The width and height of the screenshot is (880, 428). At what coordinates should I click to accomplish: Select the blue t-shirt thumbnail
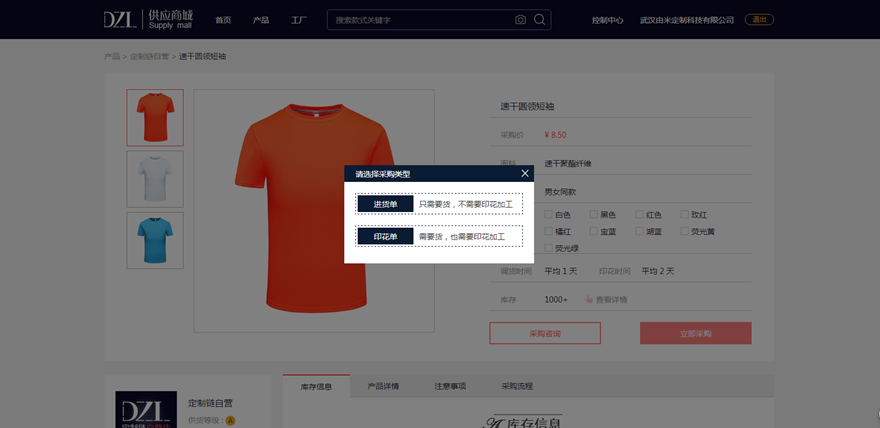(155, 240)
